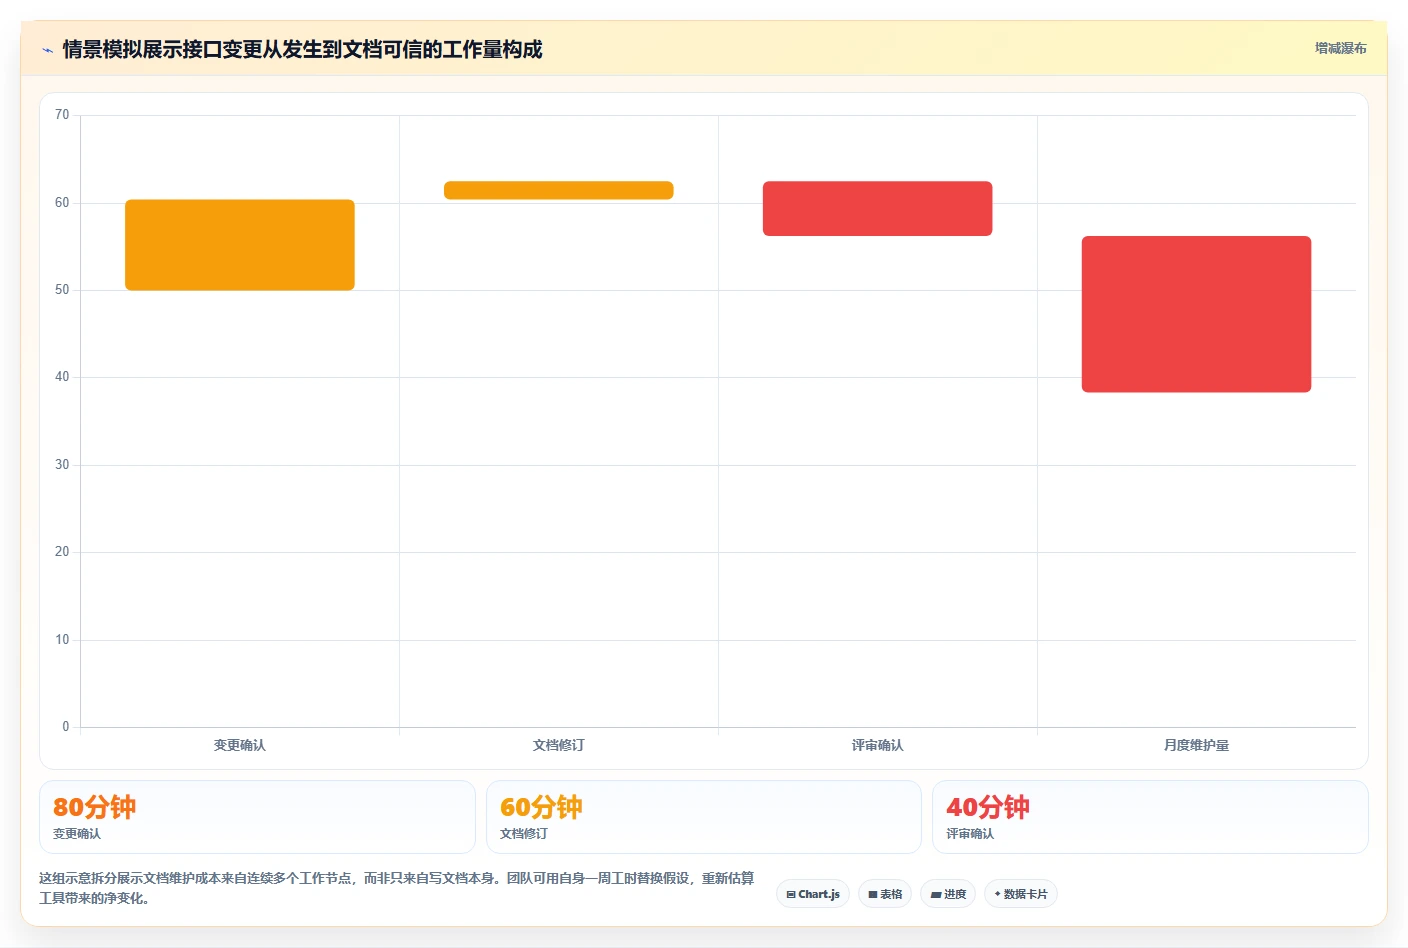
Task: Click the y-axis value 60
Action: (62, 203)
